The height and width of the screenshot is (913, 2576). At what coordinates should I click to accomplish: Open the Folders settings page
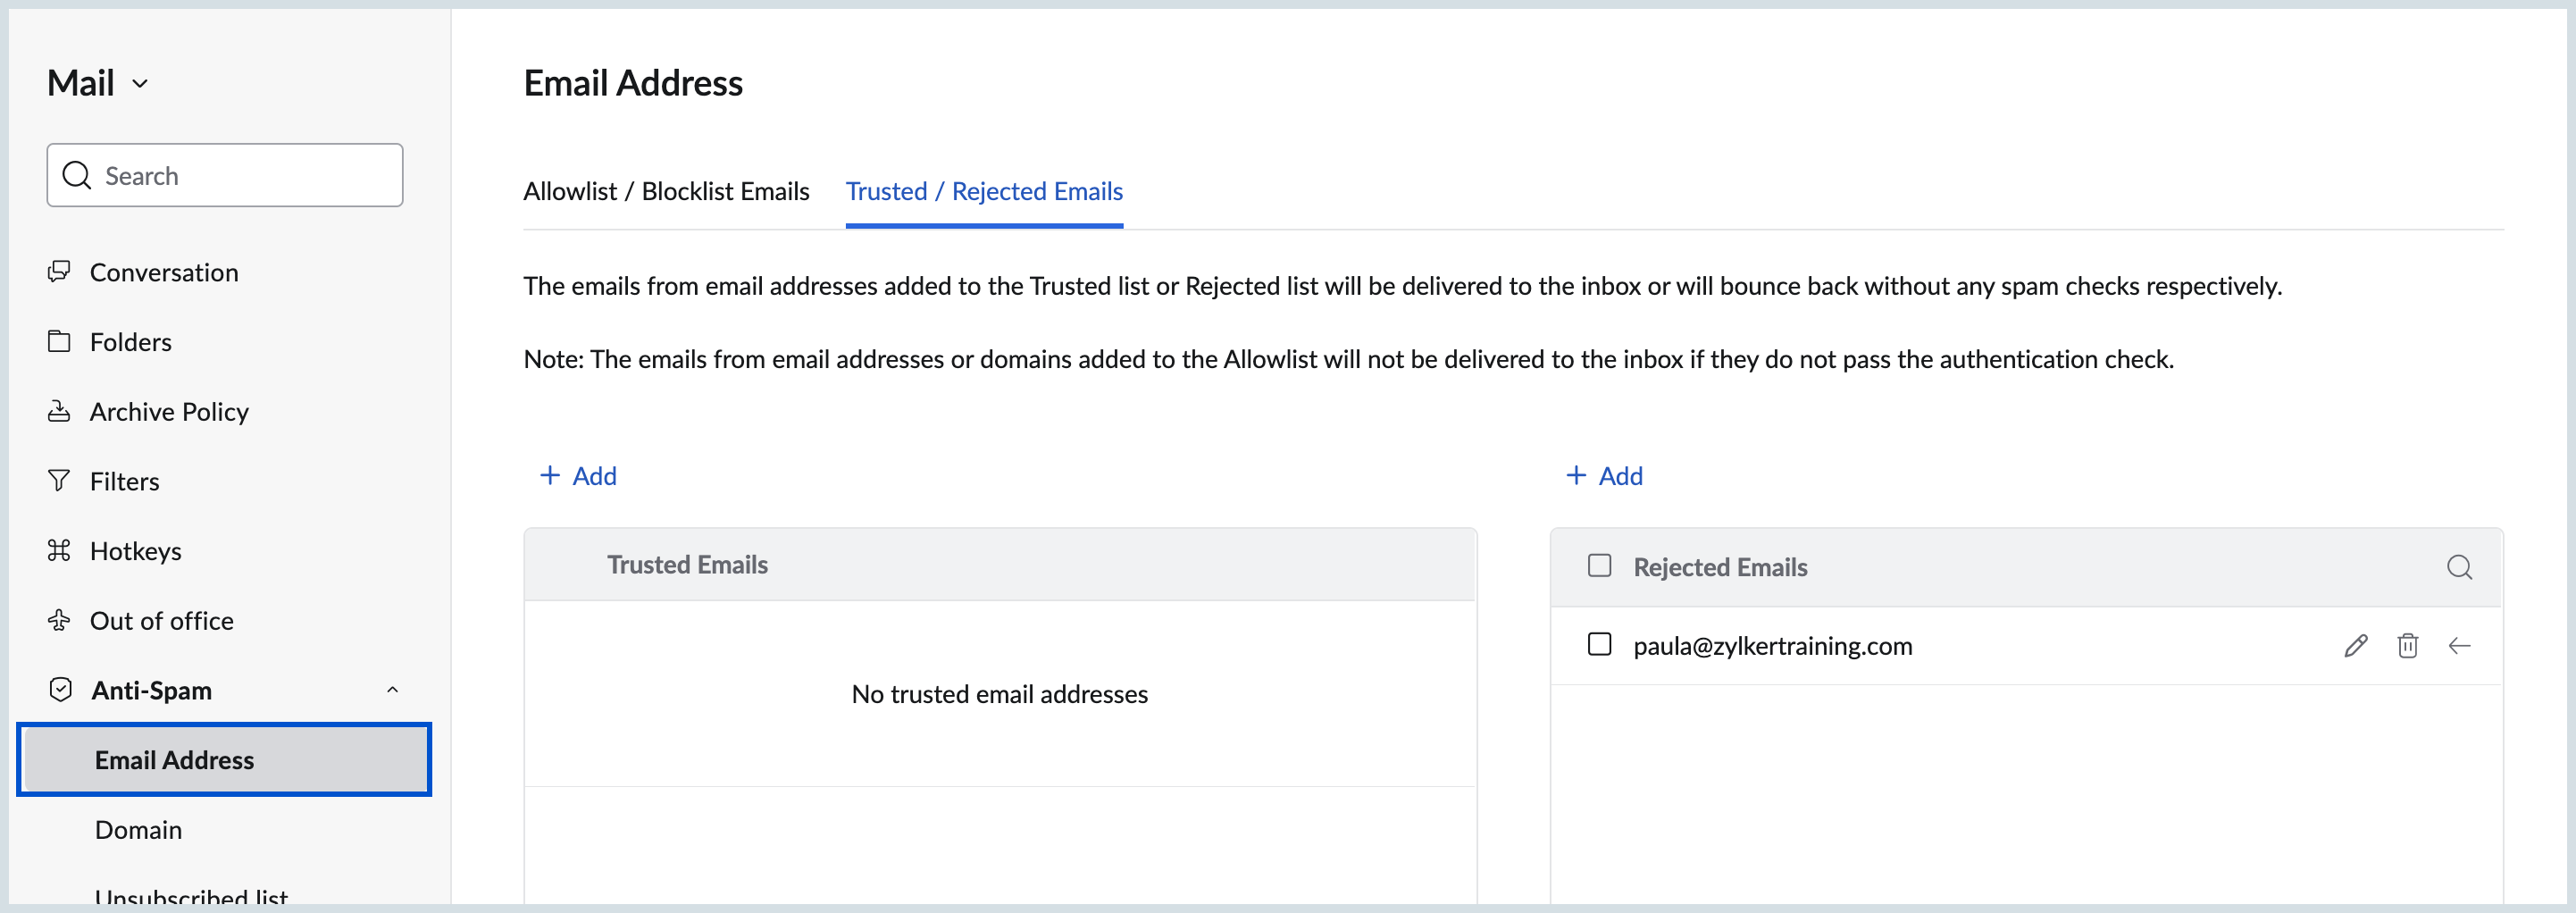(130, 342)
